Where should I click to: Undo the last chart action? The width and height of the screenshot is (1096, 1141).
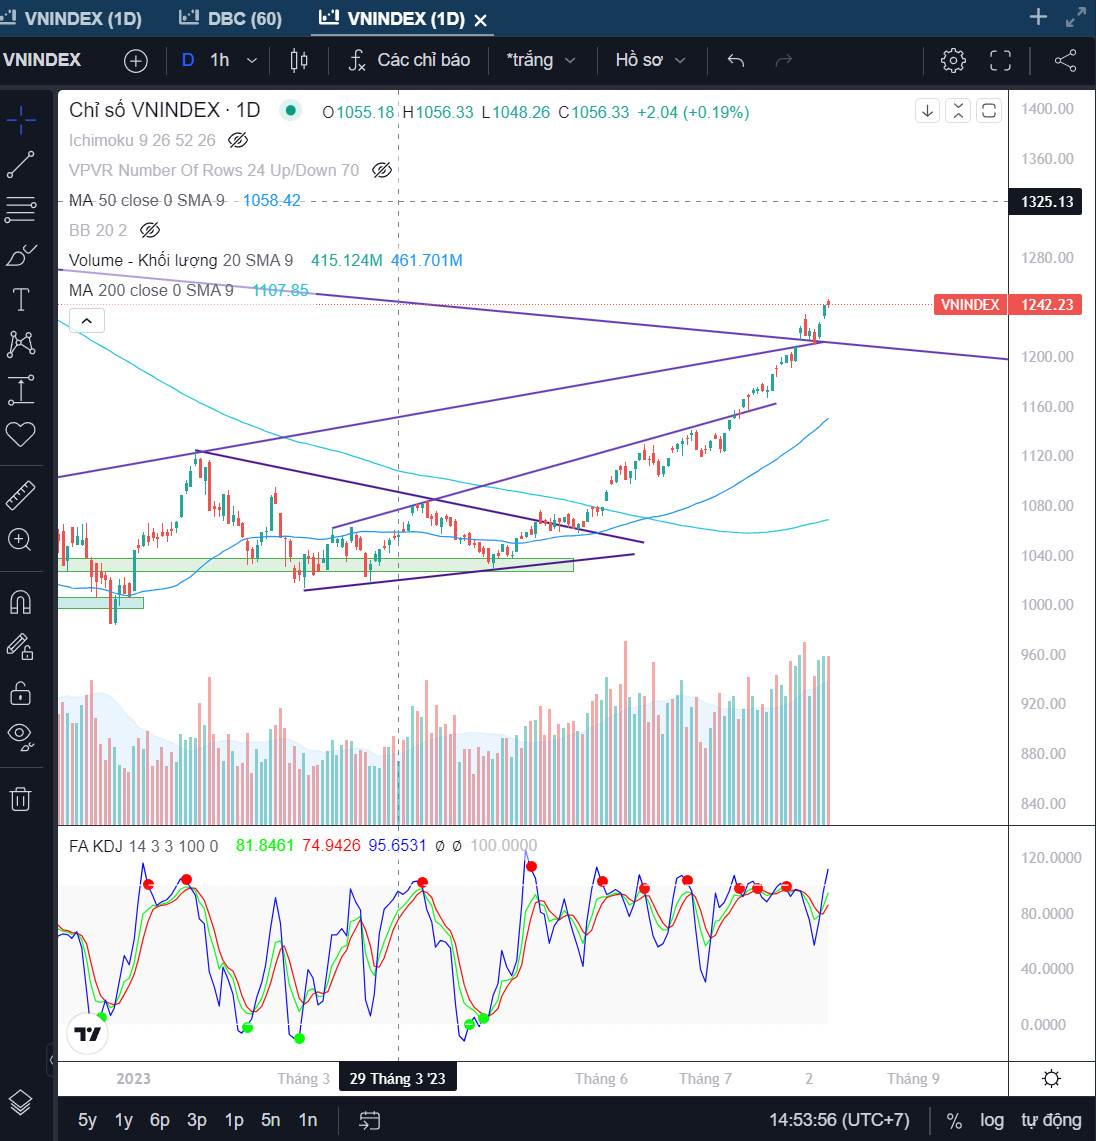[736, 60]
